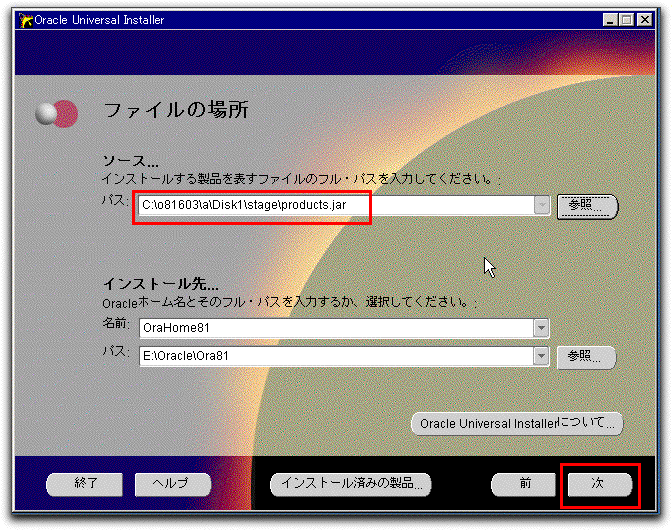Open the Oracle home name dropdown
The height and width of the screenshot is (530, 672).
[542, 327]
